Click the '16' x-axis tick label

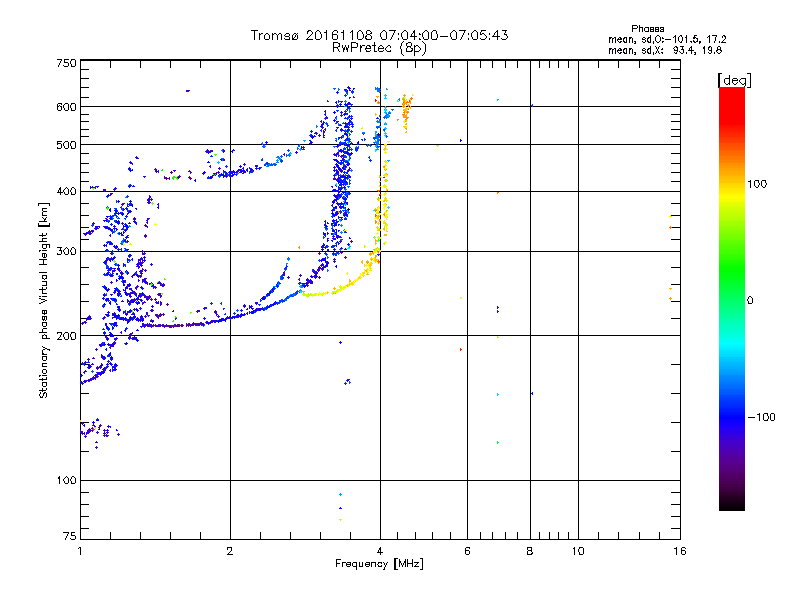coord(680,551)
